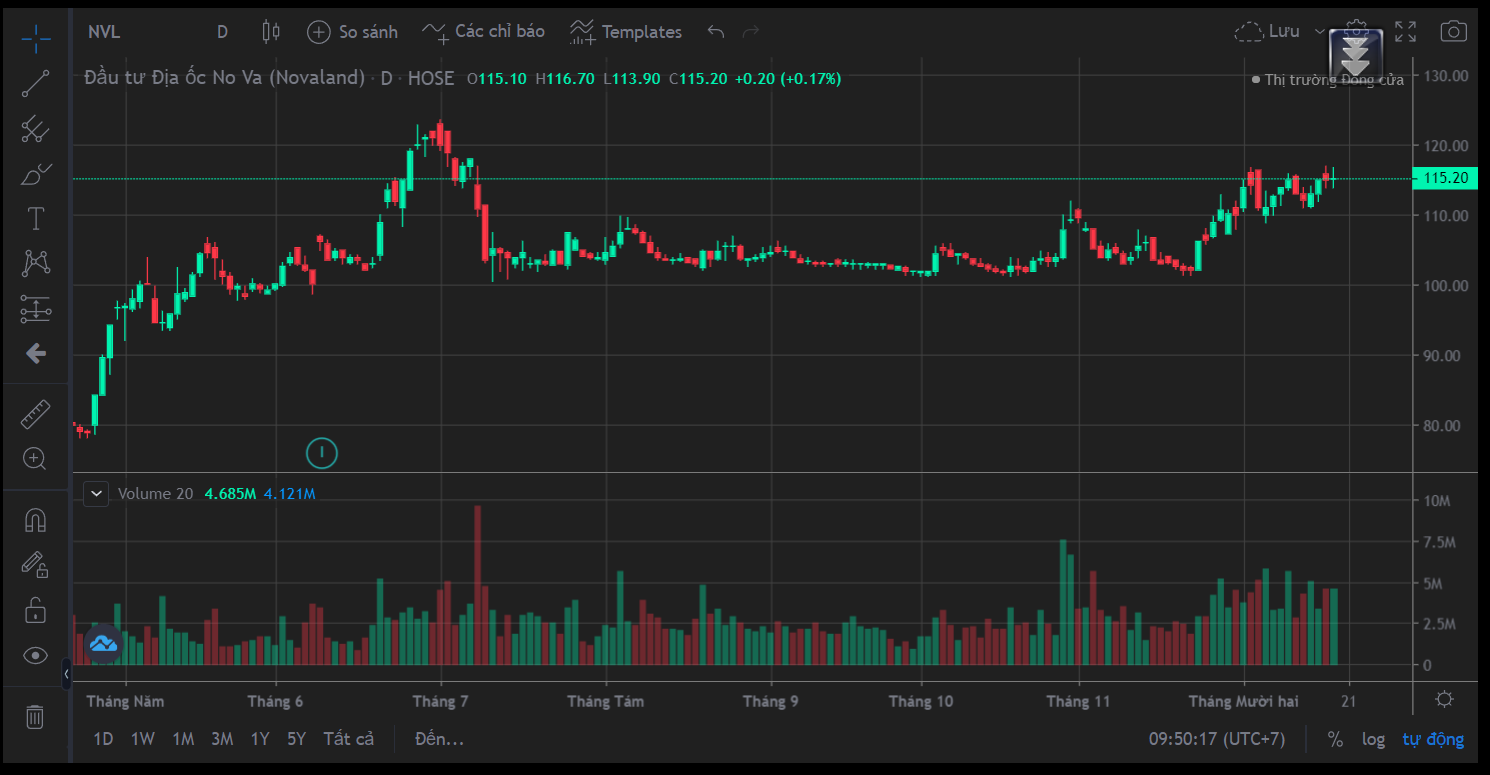
Task: Open the forecasting and measurement tools
Action: click(x=36, y=309)
